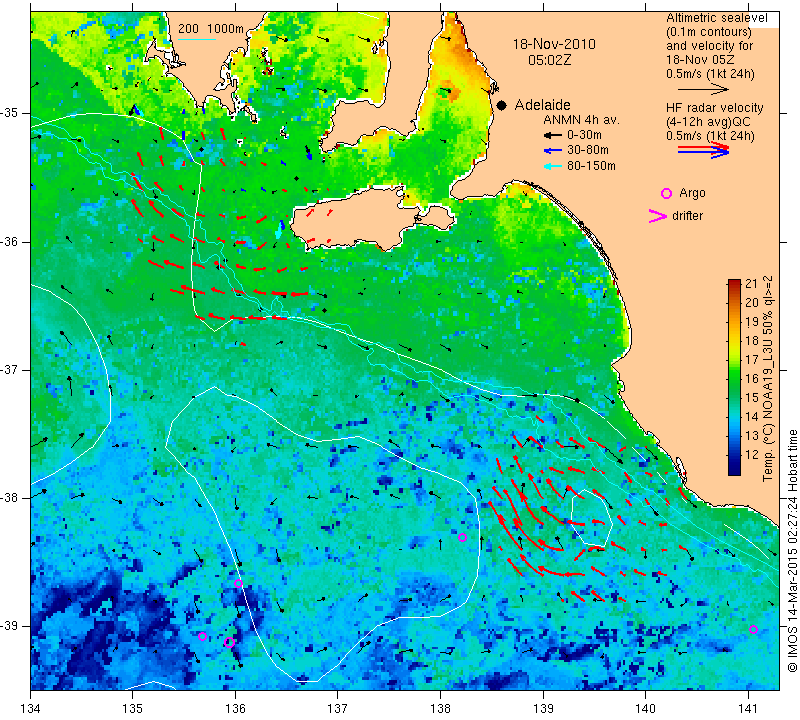Image resolution: width=800 pixels, height=720 pixels.
Task: Click the '141' longitude axis label
Action: [748, 708]
